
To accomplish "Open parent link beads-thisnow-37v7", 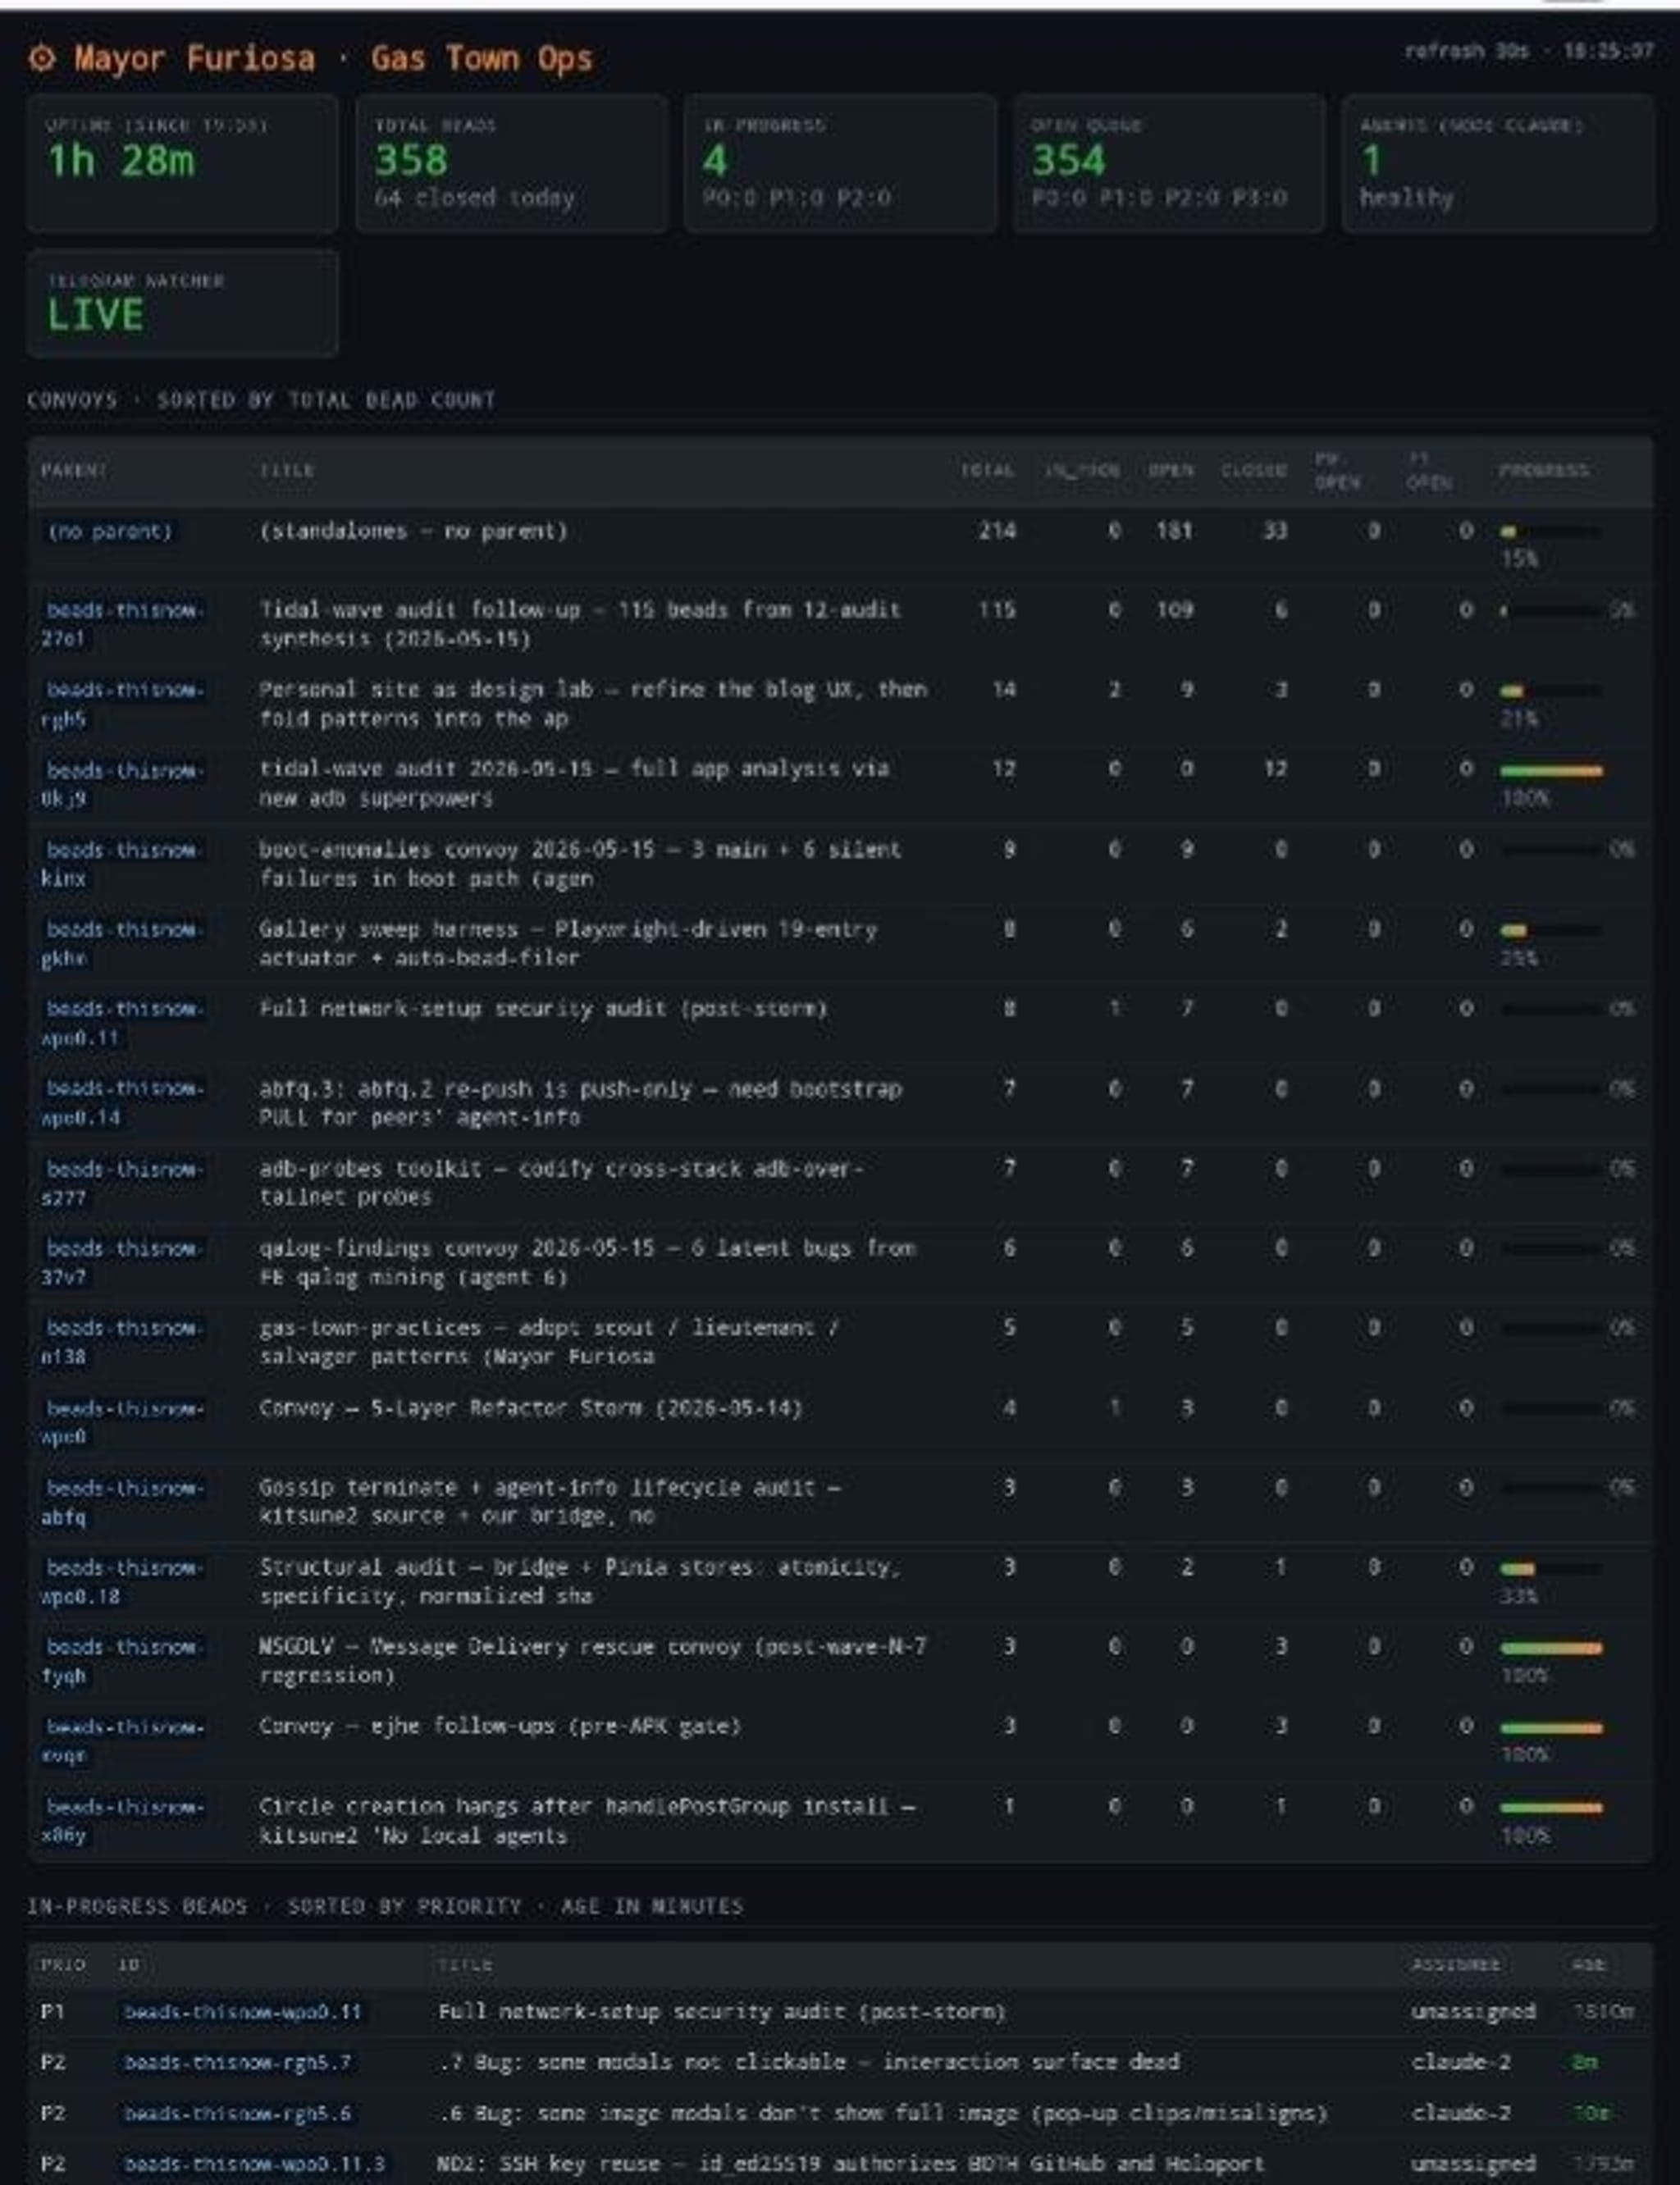I will [123, 1262].
